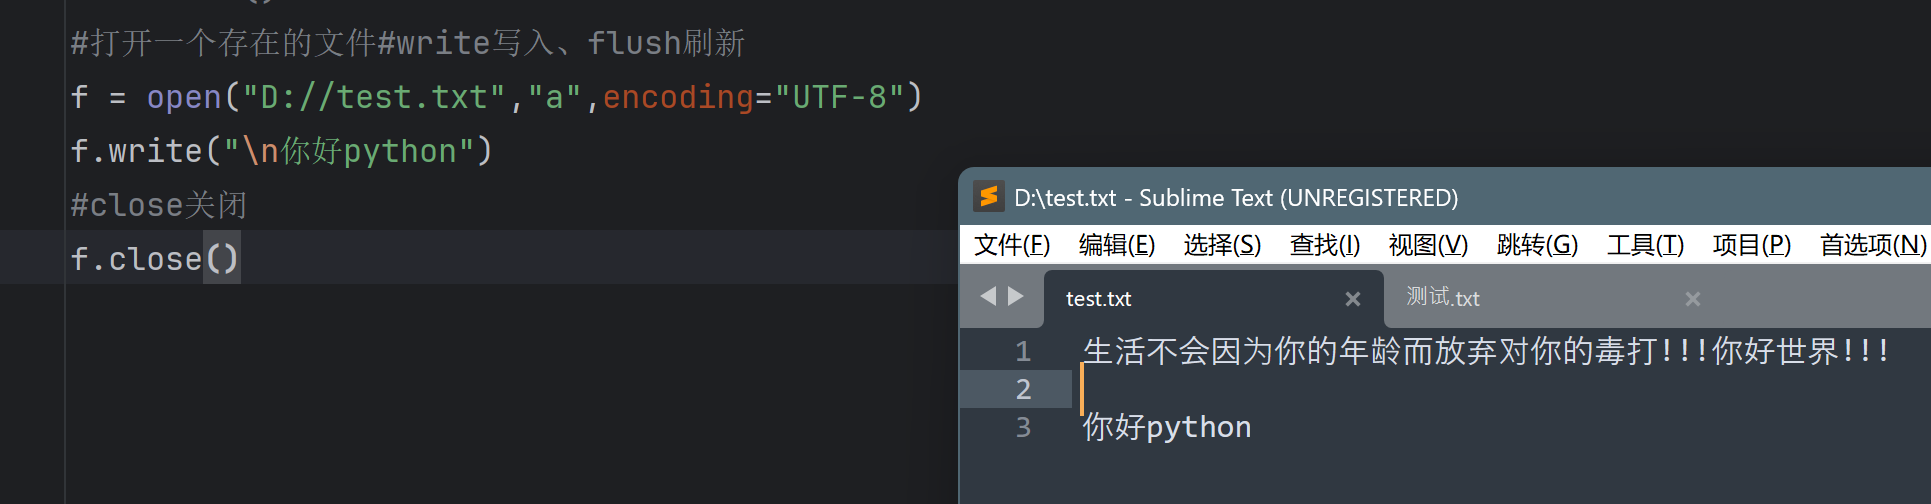Open the 视图(V) menu
This screenshot has height=504, width=1931.
click(1428, 245)
